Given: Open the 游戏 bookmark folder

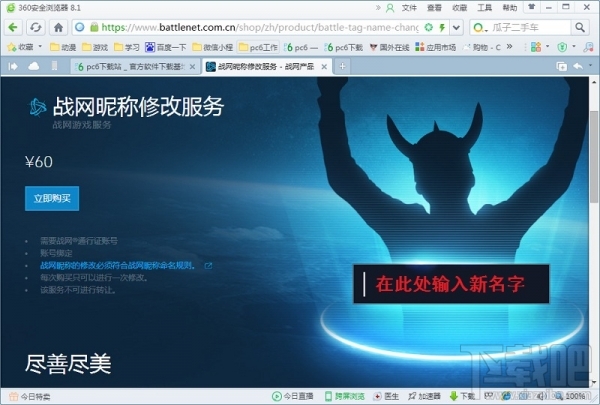Looking at the screenshot, I should (95, 47).
